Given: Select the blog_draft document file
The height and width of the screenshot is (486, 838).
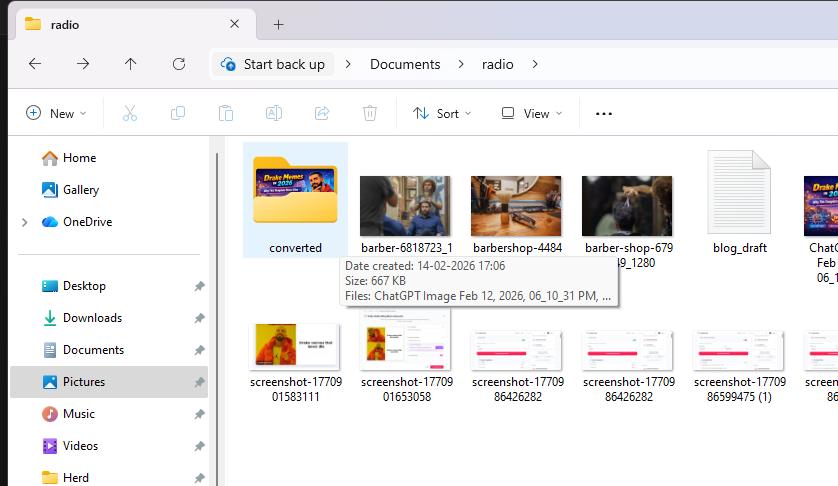Looking at the screenshot, I should pos(739,192).
